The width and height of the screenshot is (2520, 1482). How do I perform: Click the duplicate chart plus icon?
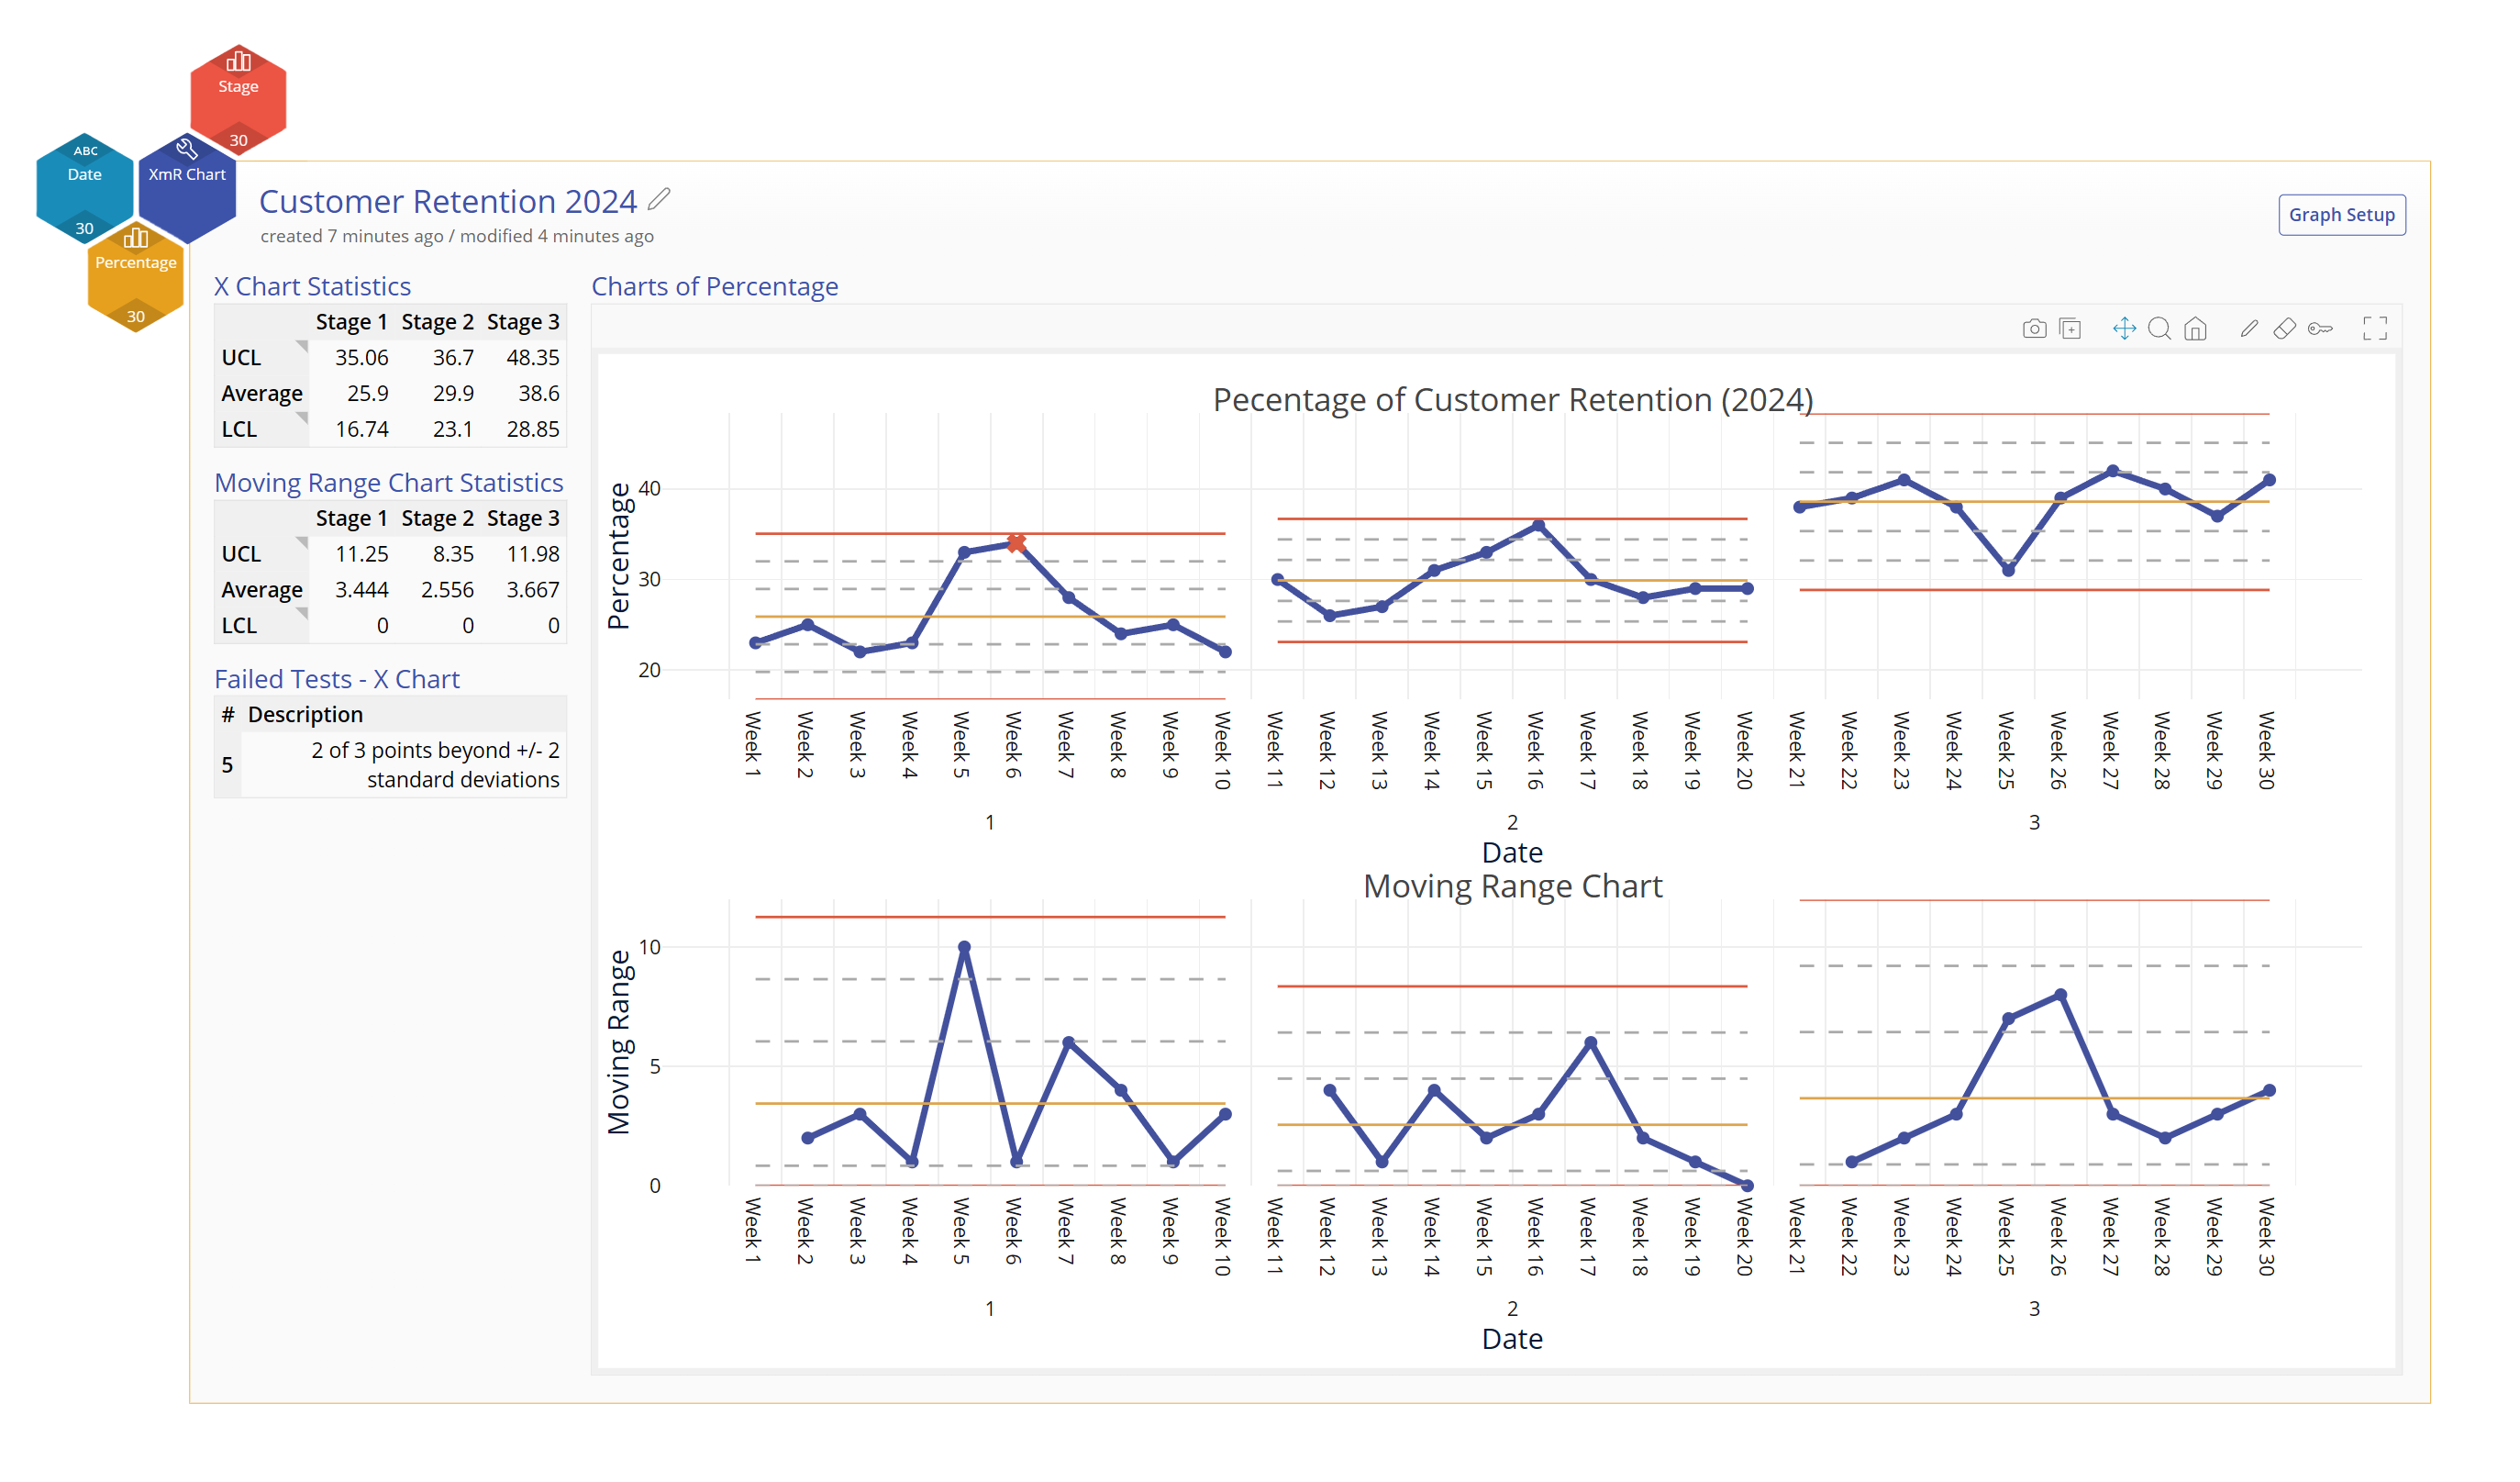tap(2070, 329)
